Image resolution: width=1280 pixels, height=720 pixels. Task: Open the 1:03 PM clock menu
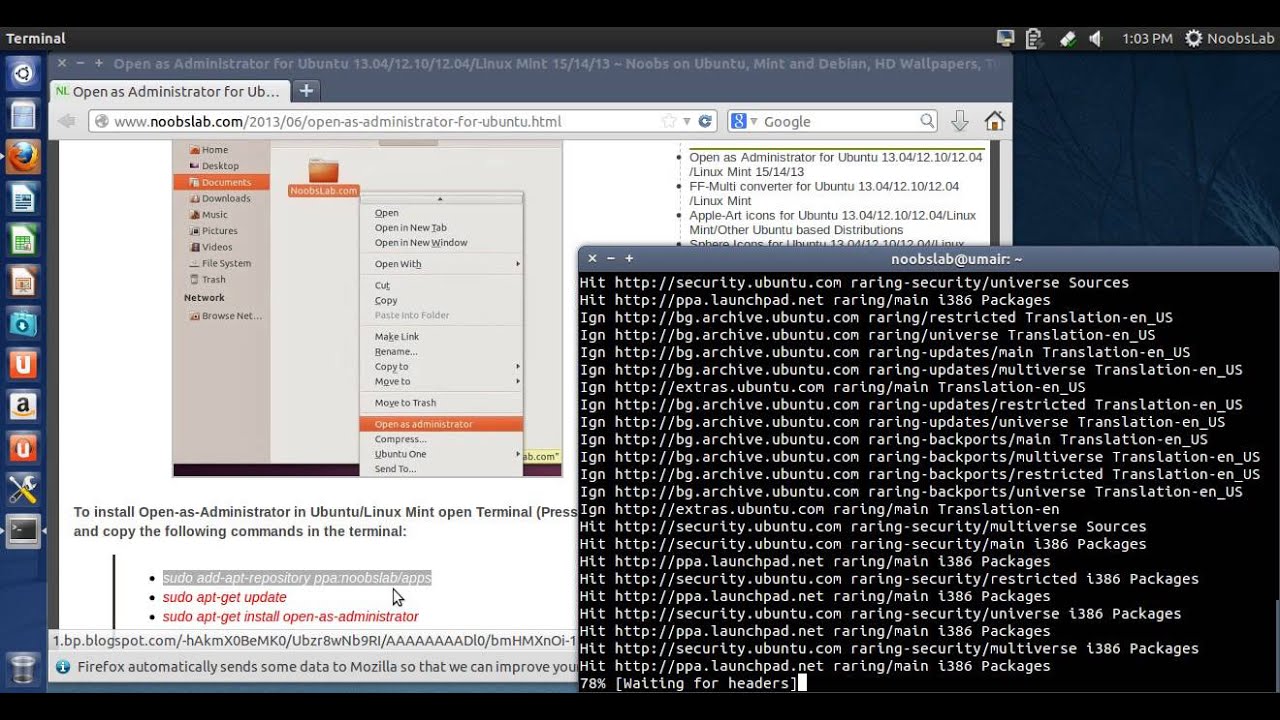(x=1147, y=38)
